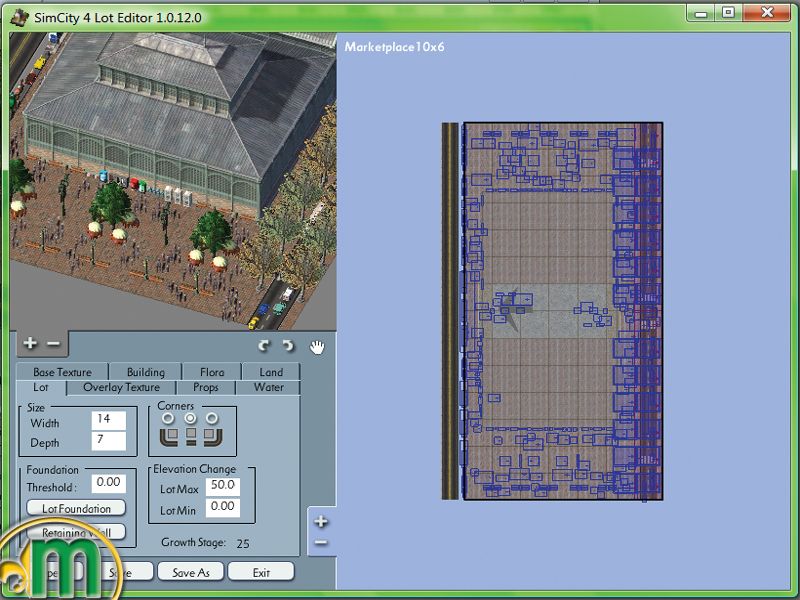The image size is (800, 600).
Task: Click the Depth size input field
Action: click(x=109, y=440)
